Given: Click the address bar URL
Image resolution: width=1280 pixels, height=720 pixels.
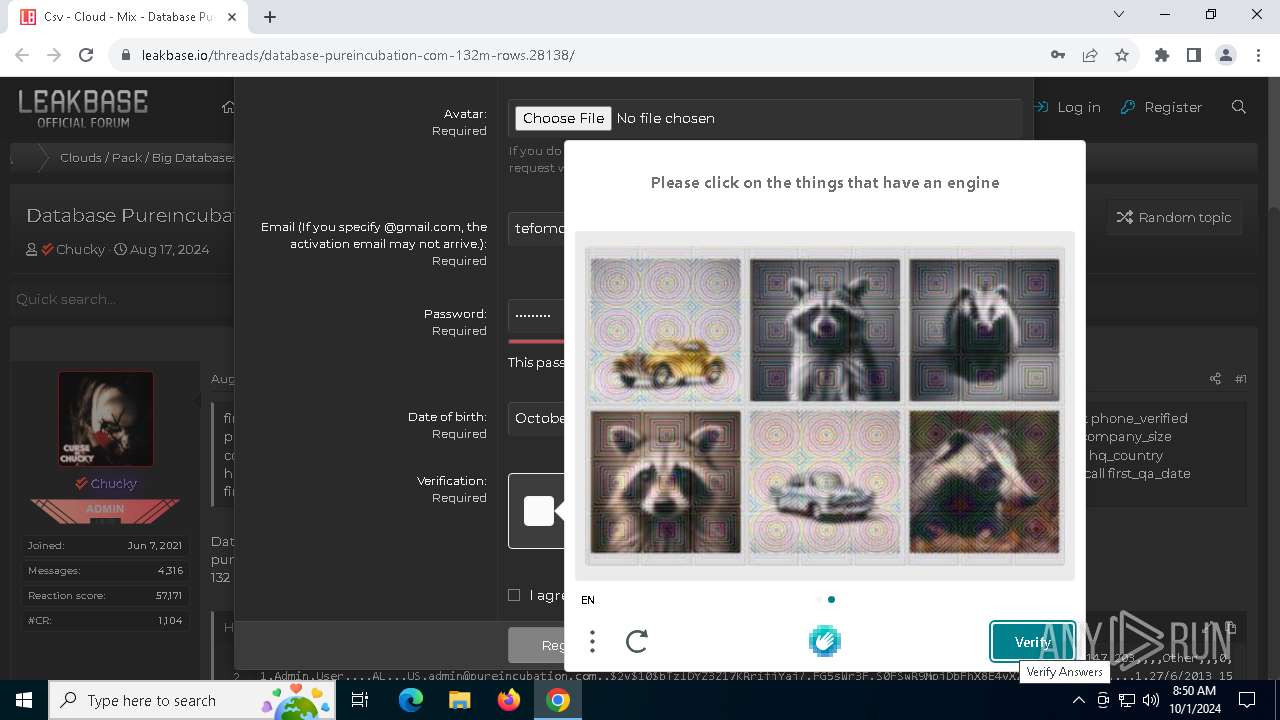Looking at the screenshot, I should coord(357,55).
